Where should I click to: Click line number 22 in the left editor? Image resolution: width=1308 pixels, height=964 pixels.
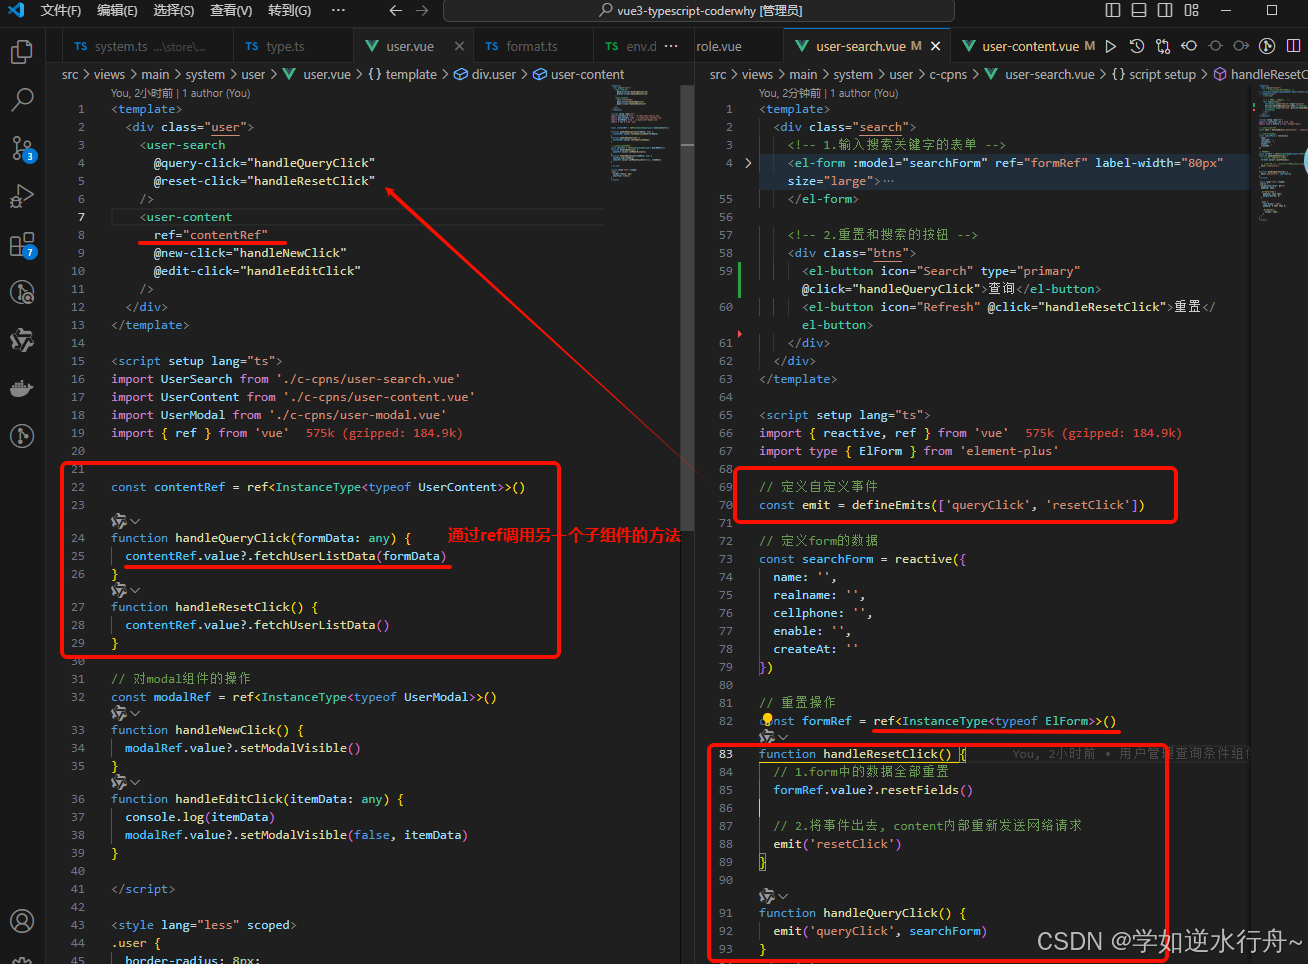pos(78,487)
